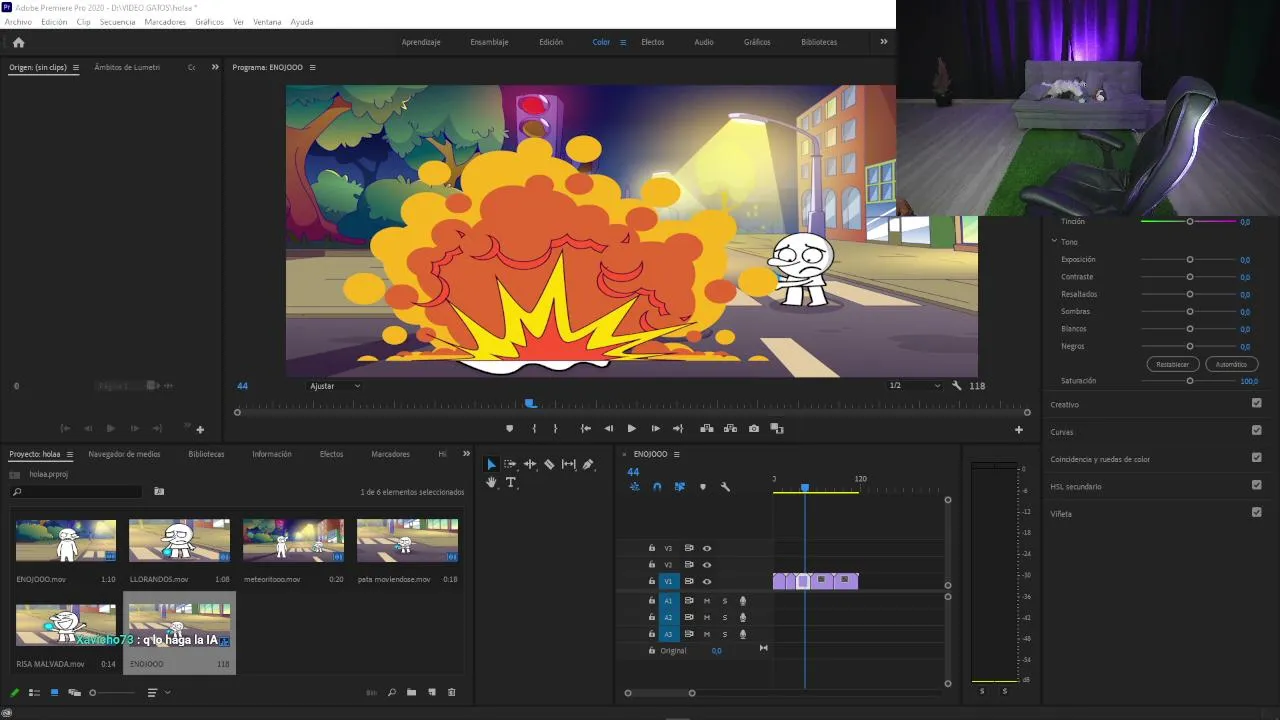Open timeline display settings wrench

pyautogui.click(x=725, y=487)
